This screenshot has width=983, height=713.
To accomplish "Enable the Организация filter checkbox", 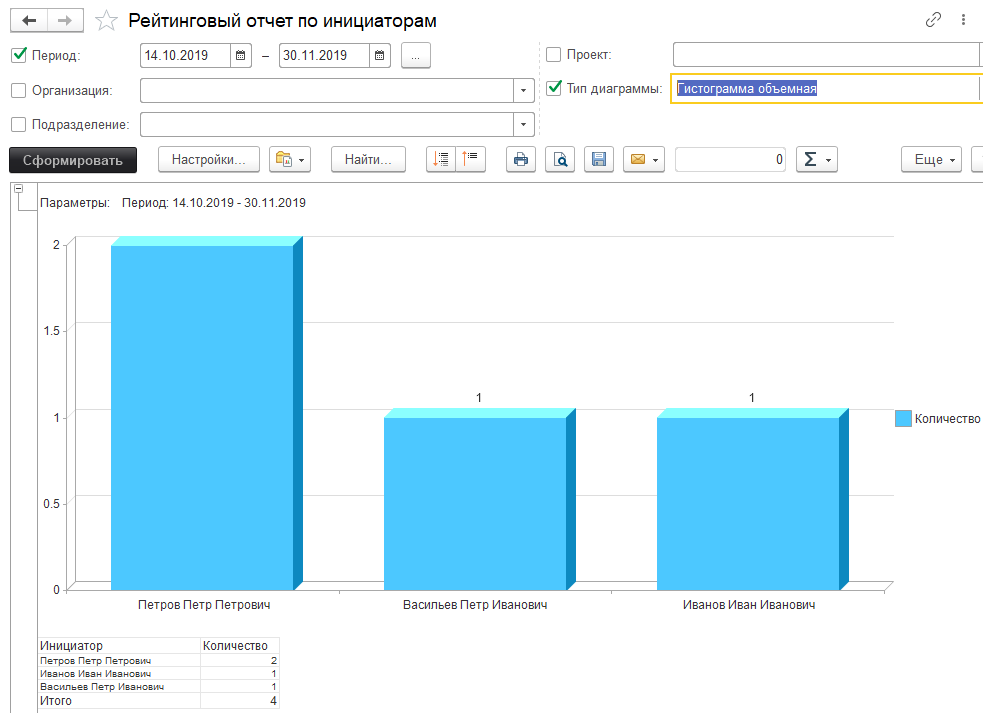I will 18,90.
